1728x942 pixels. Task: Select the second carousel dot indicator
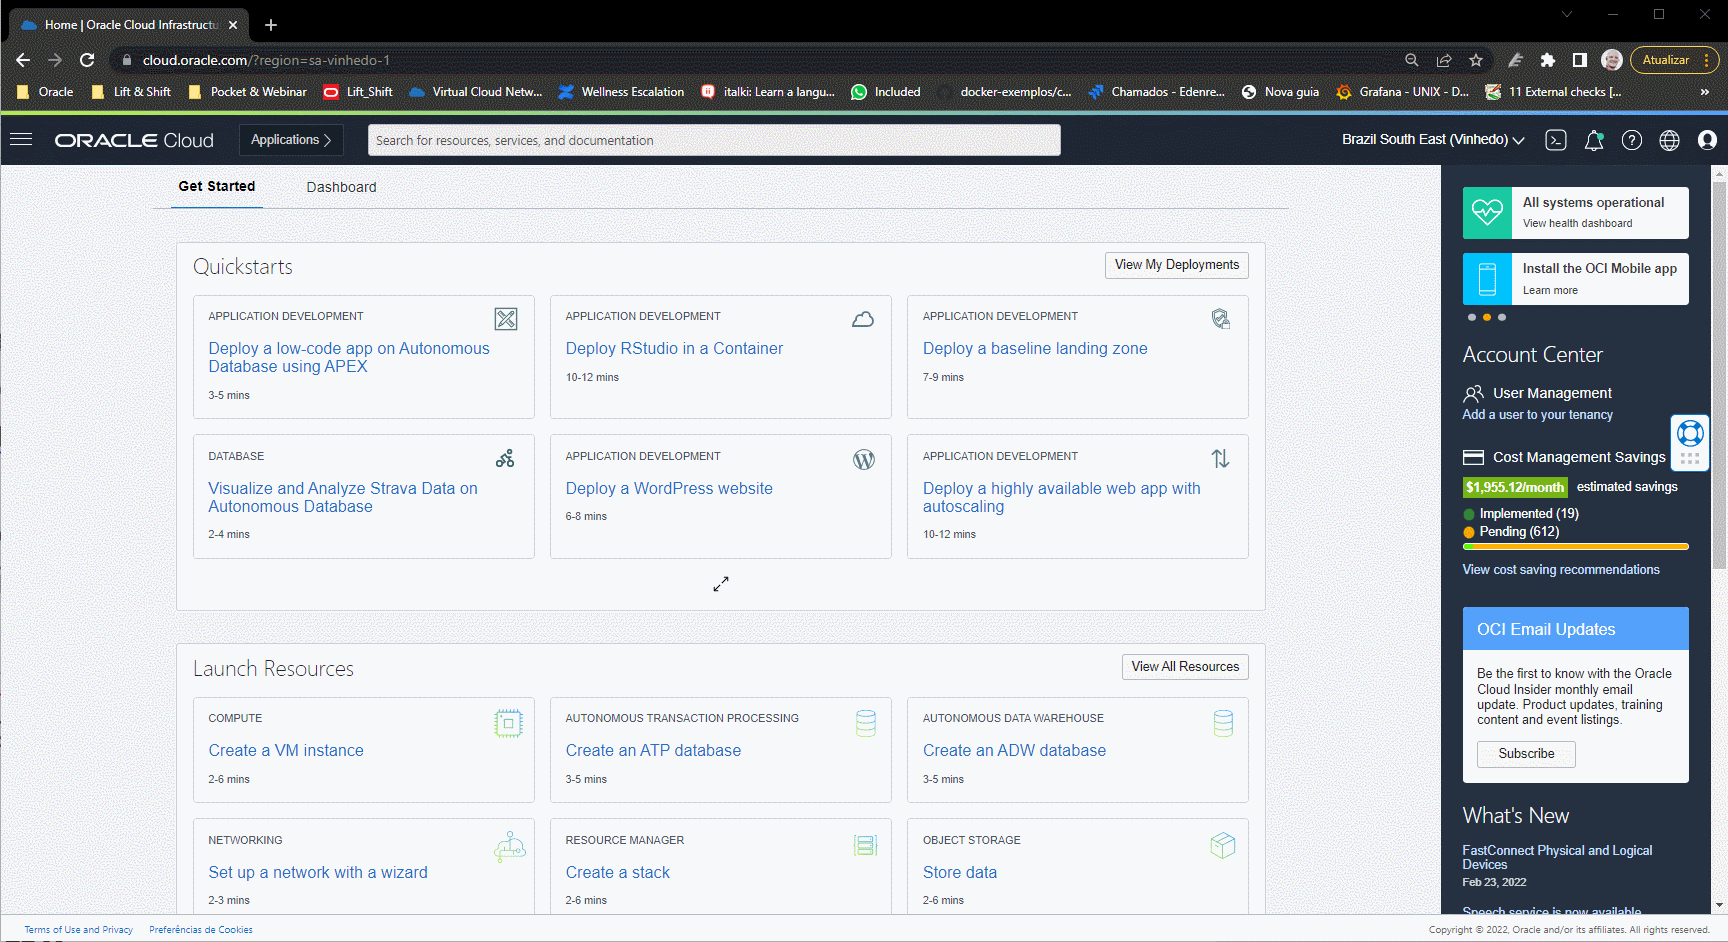point(1487,317)
